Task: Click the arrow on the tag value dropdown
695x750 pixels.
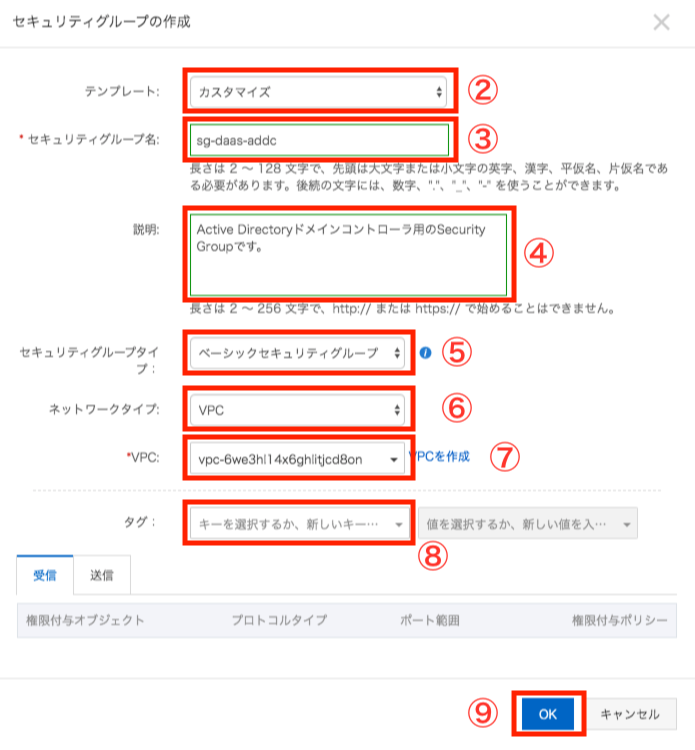Action: point(627,525)
